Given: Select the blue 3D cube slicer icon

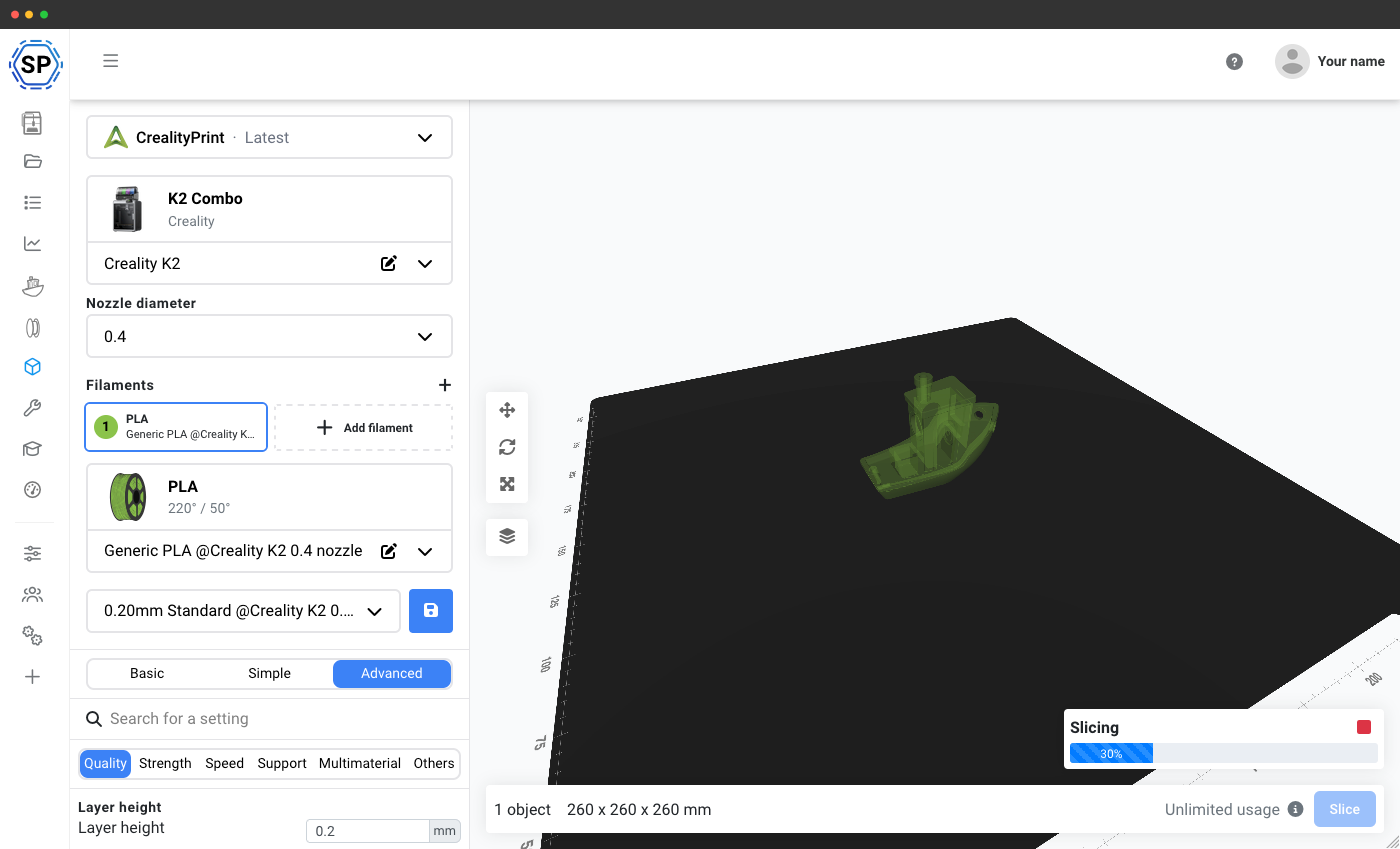Looking at the screenshot, I should point(32,367).
